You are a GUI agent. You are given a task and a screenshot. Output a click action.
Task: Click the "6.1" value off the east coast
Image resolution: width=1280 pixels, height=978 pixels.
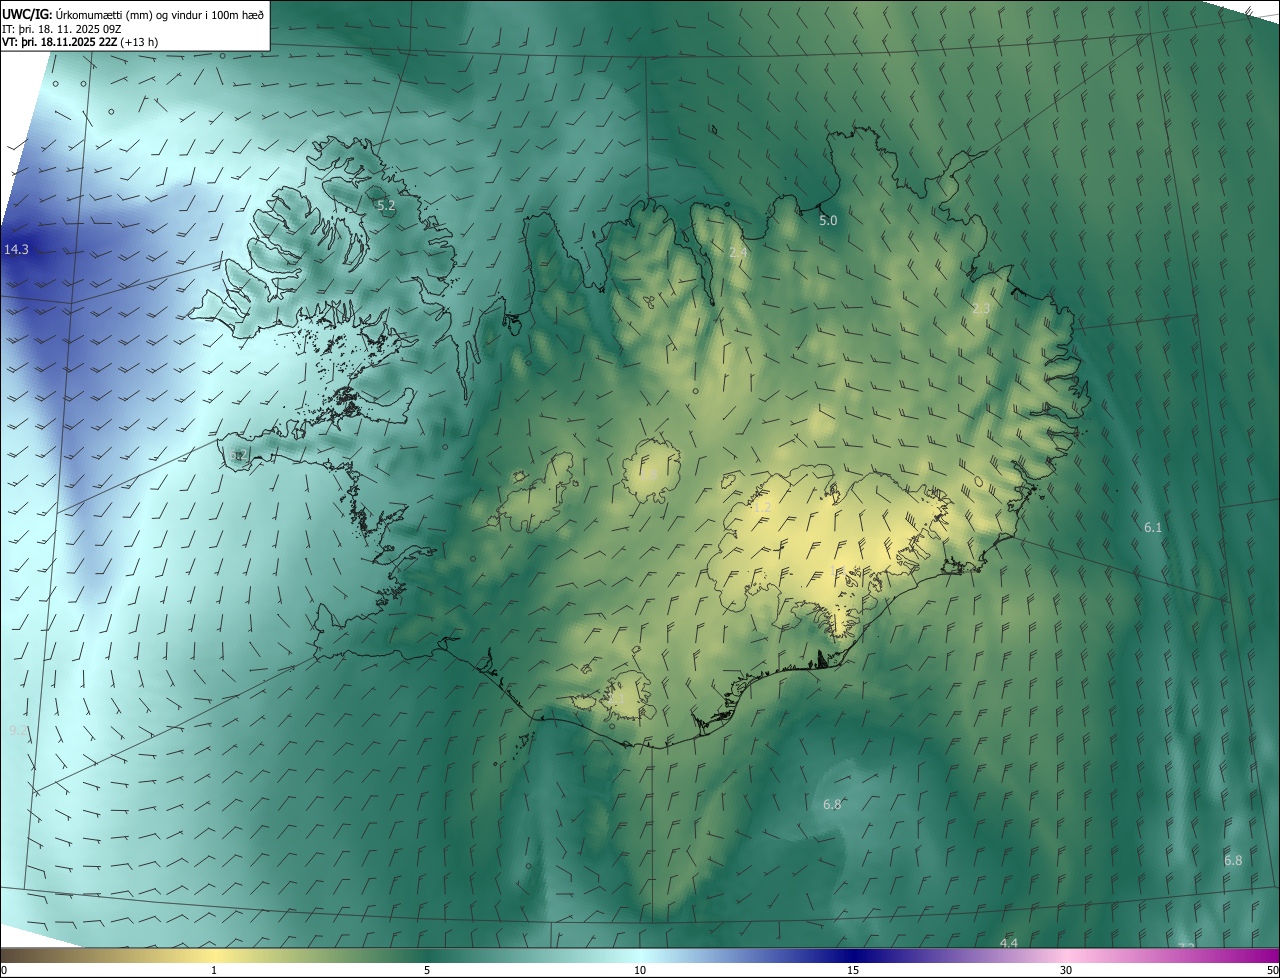point(1153,527)
